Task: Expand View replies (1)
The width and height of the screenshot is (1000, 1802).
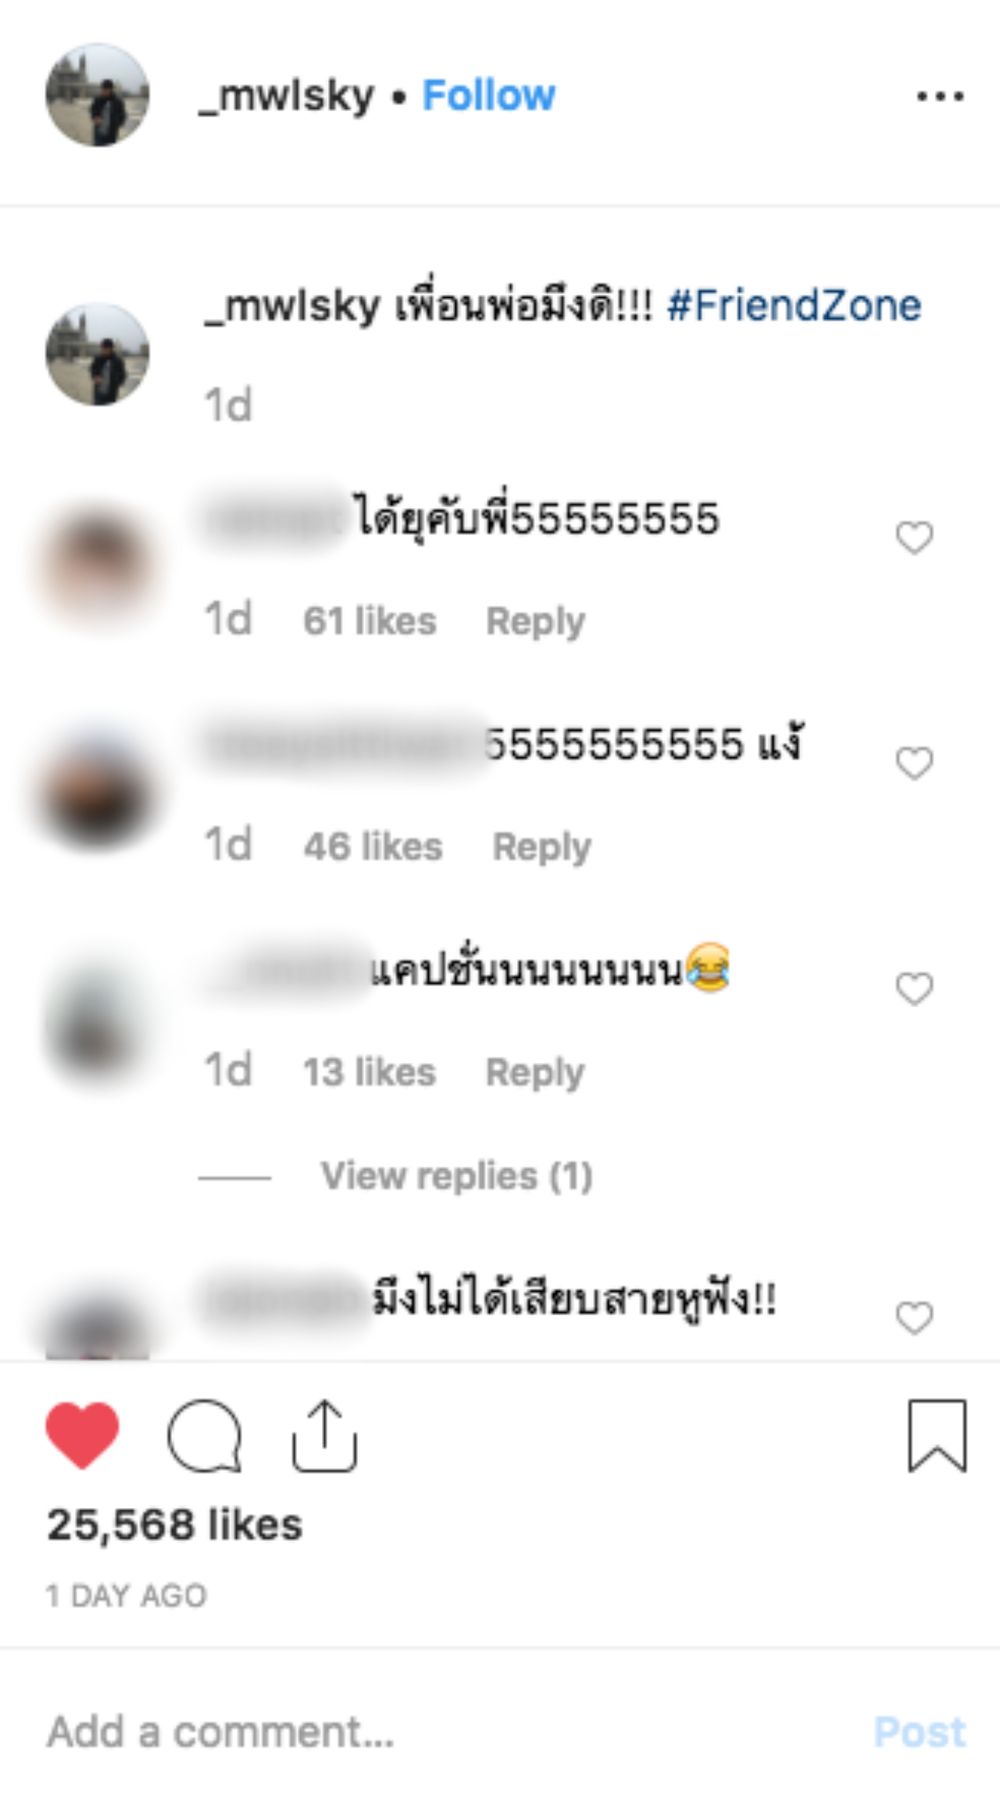Action: point(456,1176)
